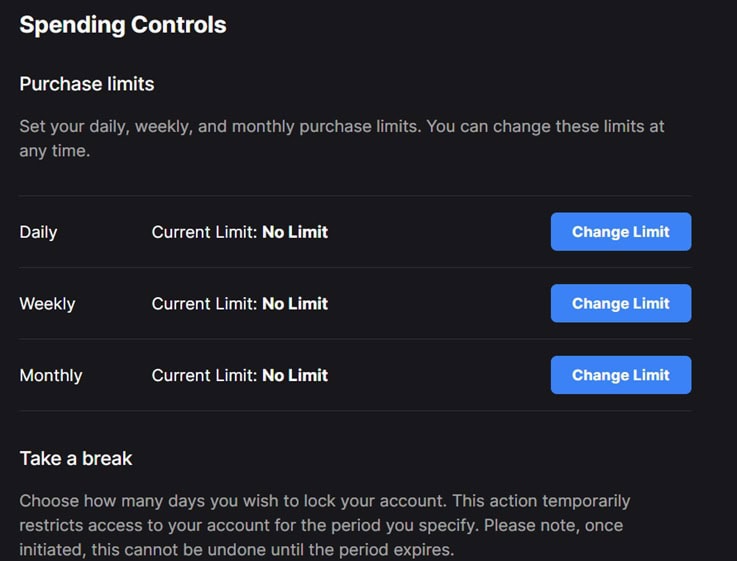Click the "Set your daily, weekly" description text
Screen dimensions: 737x561
tap(341, 127)
